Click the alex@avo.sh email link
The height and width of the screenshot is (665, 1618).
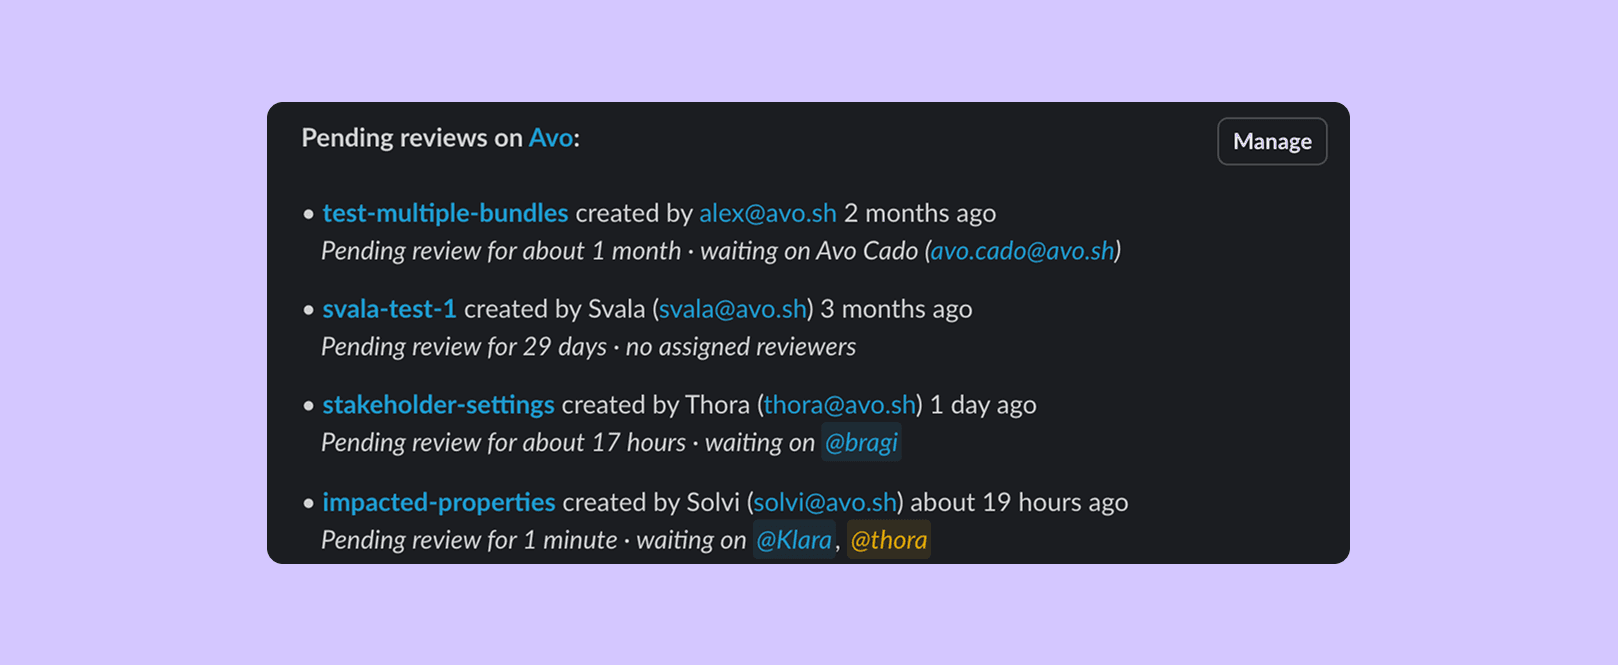767,213
